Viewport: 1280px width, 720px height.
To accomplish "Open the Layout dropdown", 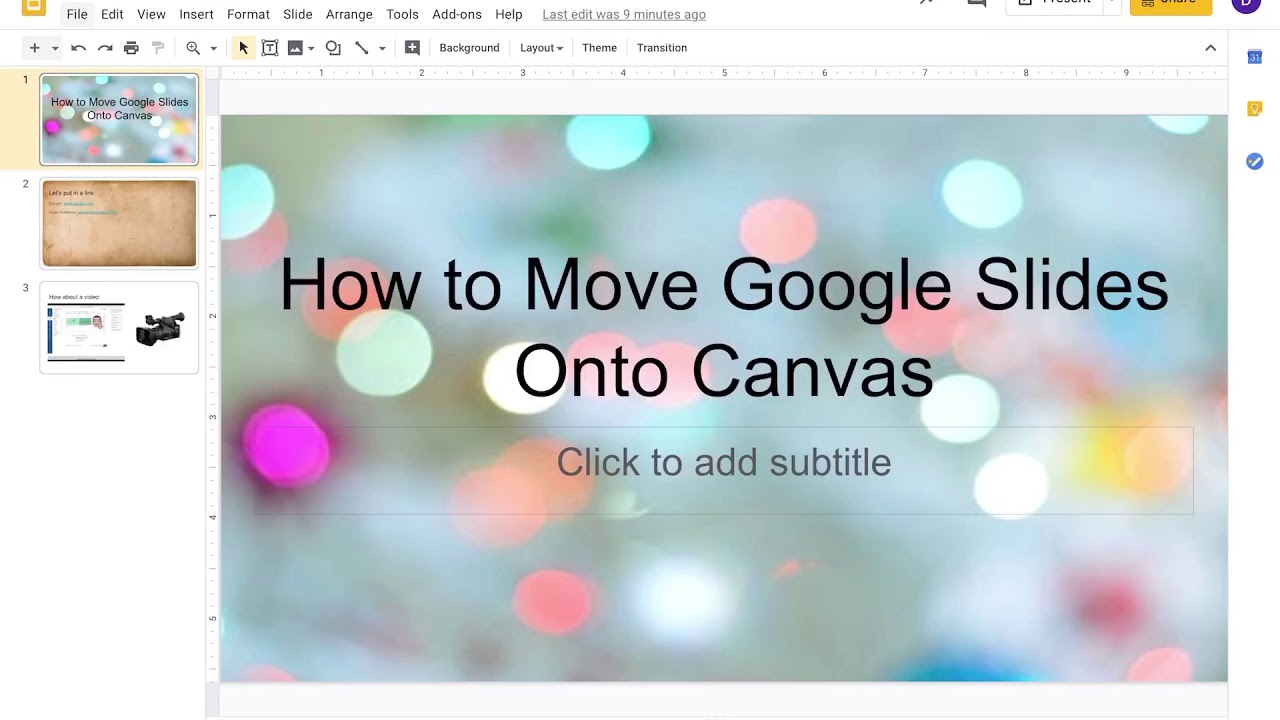I will 541,48.
